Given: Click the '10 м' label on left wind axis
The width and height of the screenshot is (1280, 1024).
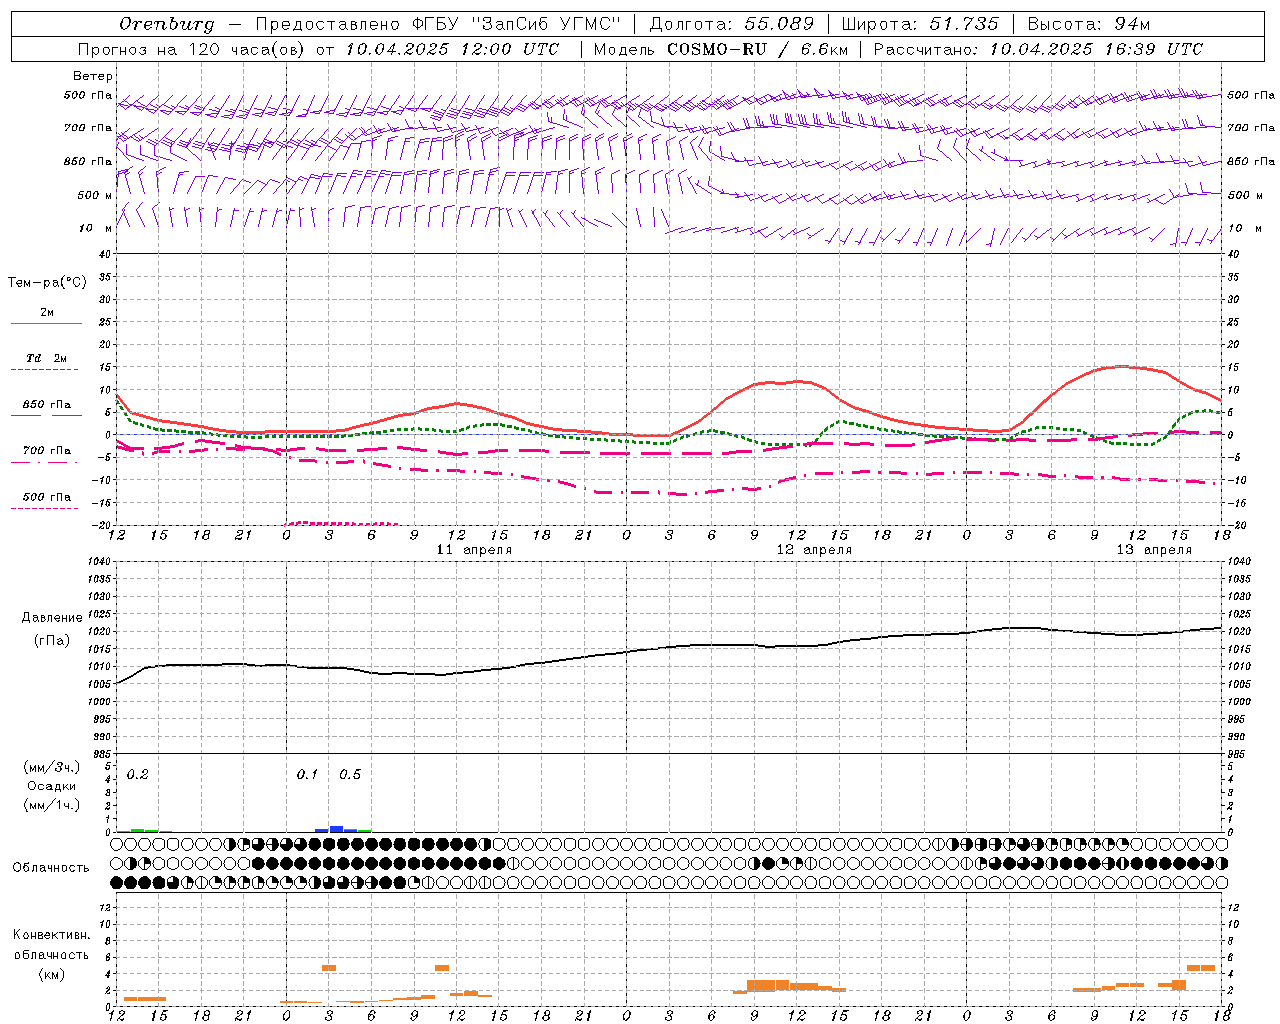Looking at the screenshot, I should 96,229.
